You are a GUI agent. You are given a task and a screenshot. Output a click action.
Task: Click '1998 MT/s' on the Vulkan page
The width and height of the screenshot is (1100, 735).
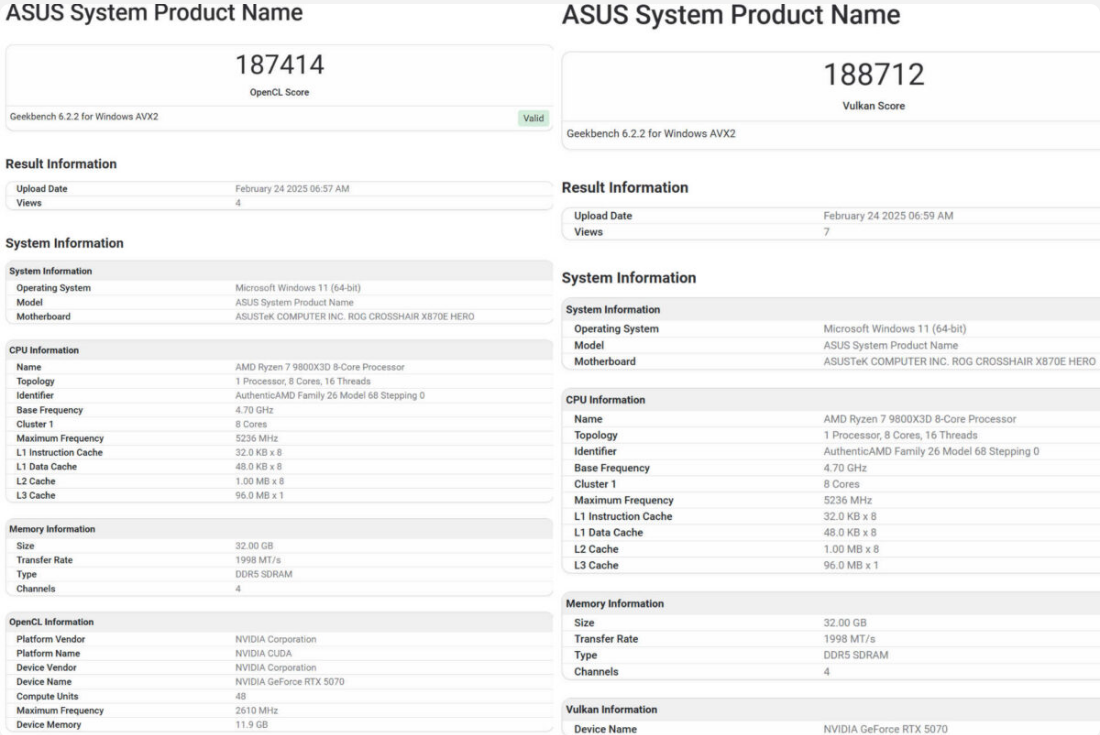click(x=849, y=639)
